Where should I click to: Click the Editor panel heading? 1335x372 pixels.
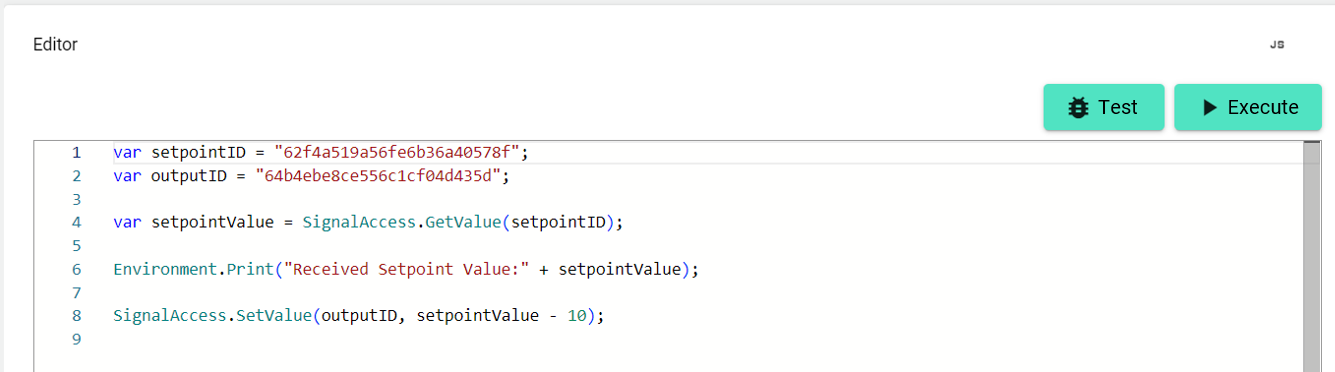pos(55,45)
